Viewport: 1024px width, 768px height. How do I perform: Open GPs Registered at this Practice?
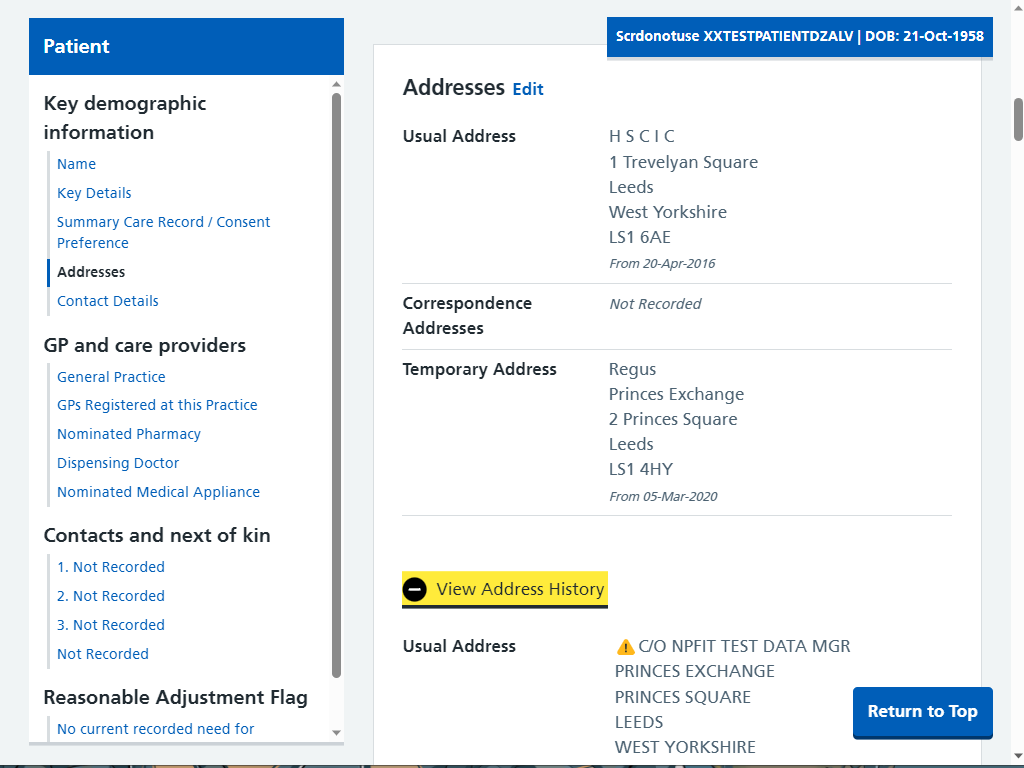point(157,405)
